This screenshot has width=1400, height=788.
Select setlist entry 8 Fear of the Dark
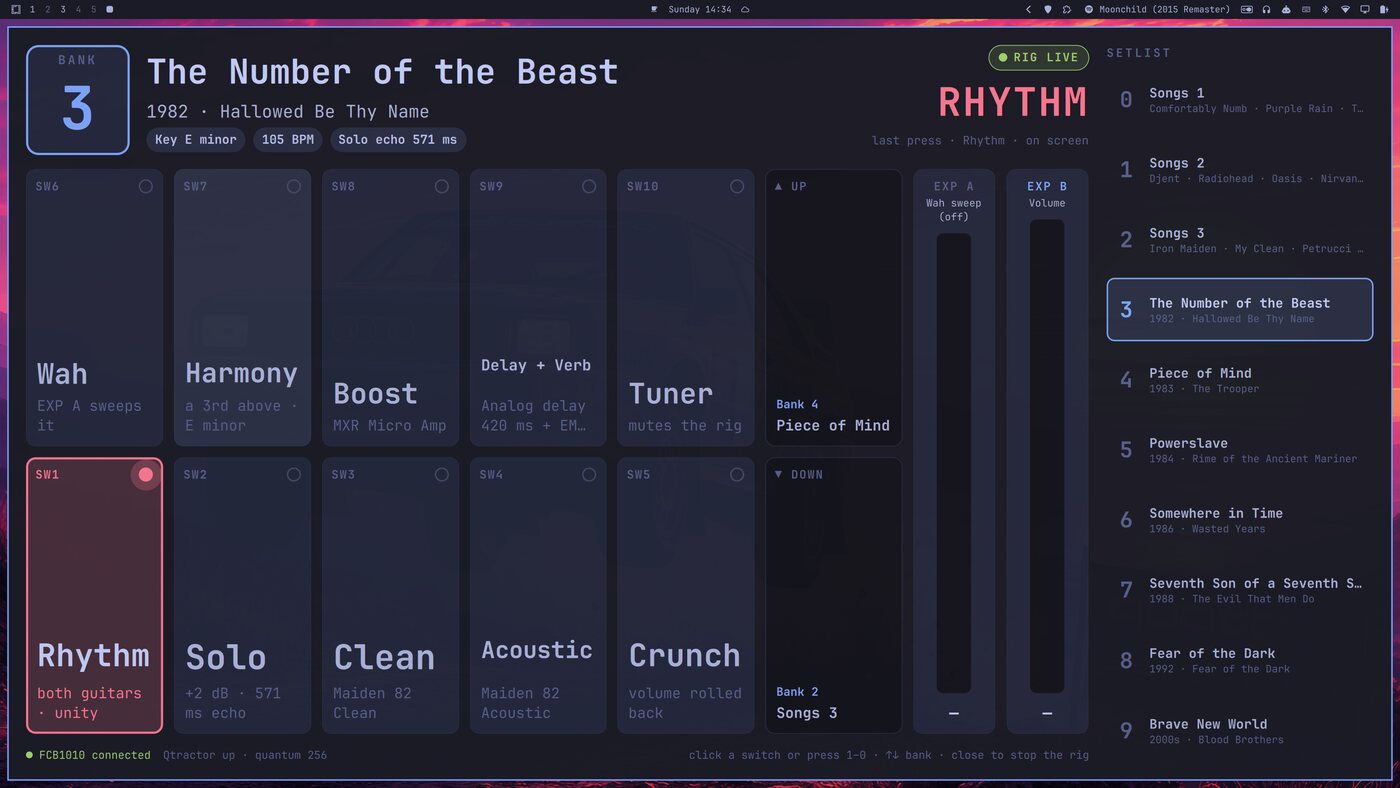pos(1240,660)
